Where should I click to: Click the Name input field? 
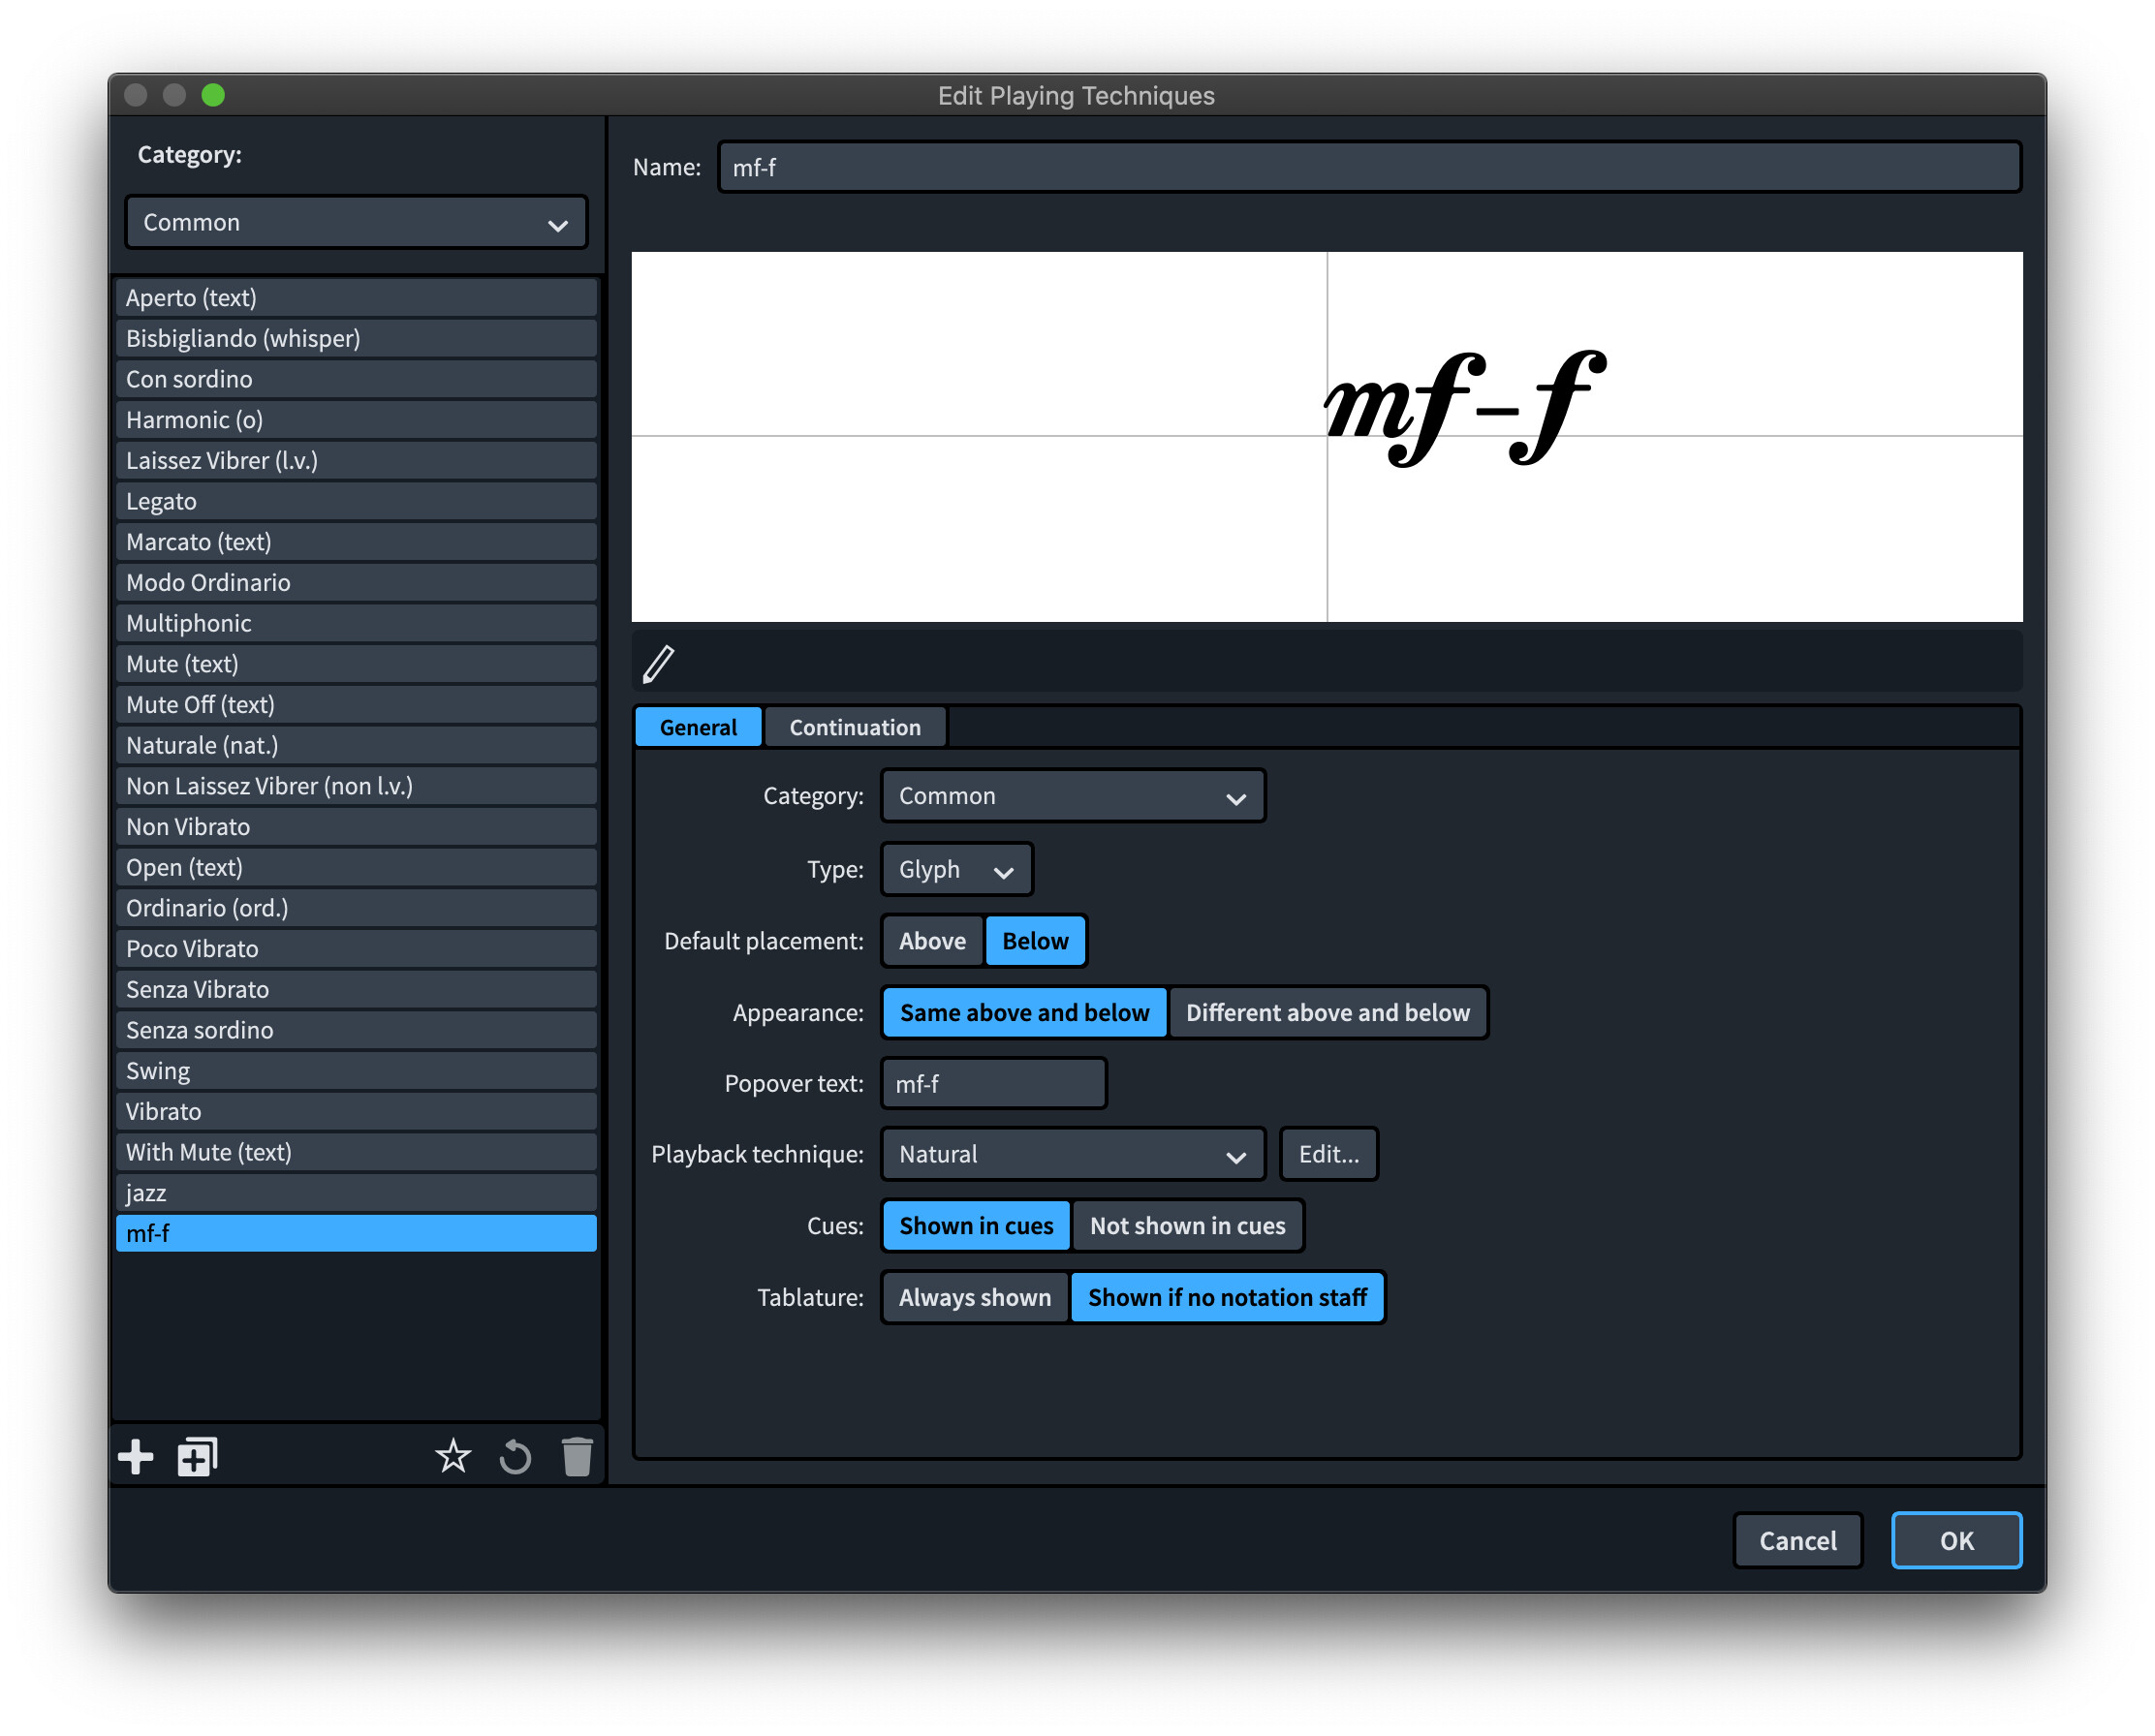tap(1369, 167)
